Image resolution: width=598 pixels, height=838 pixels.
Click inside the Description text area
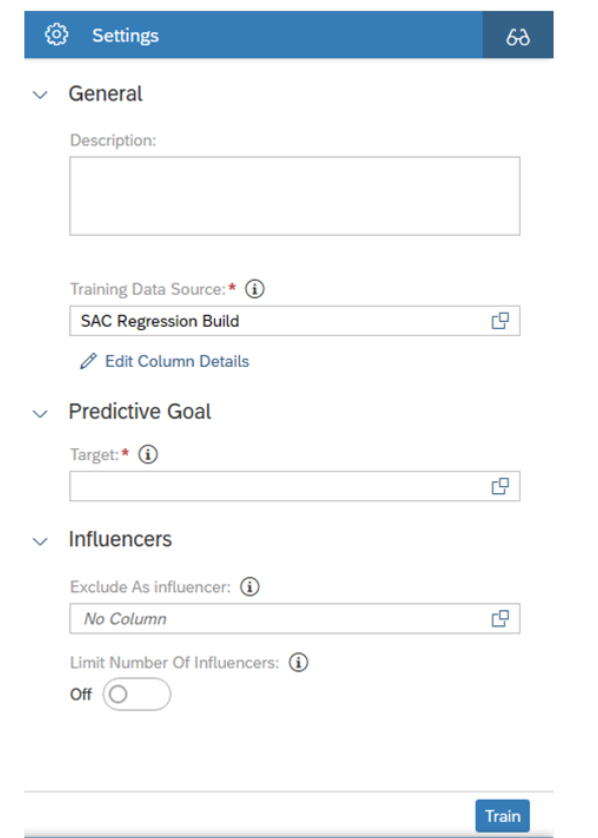294,196
